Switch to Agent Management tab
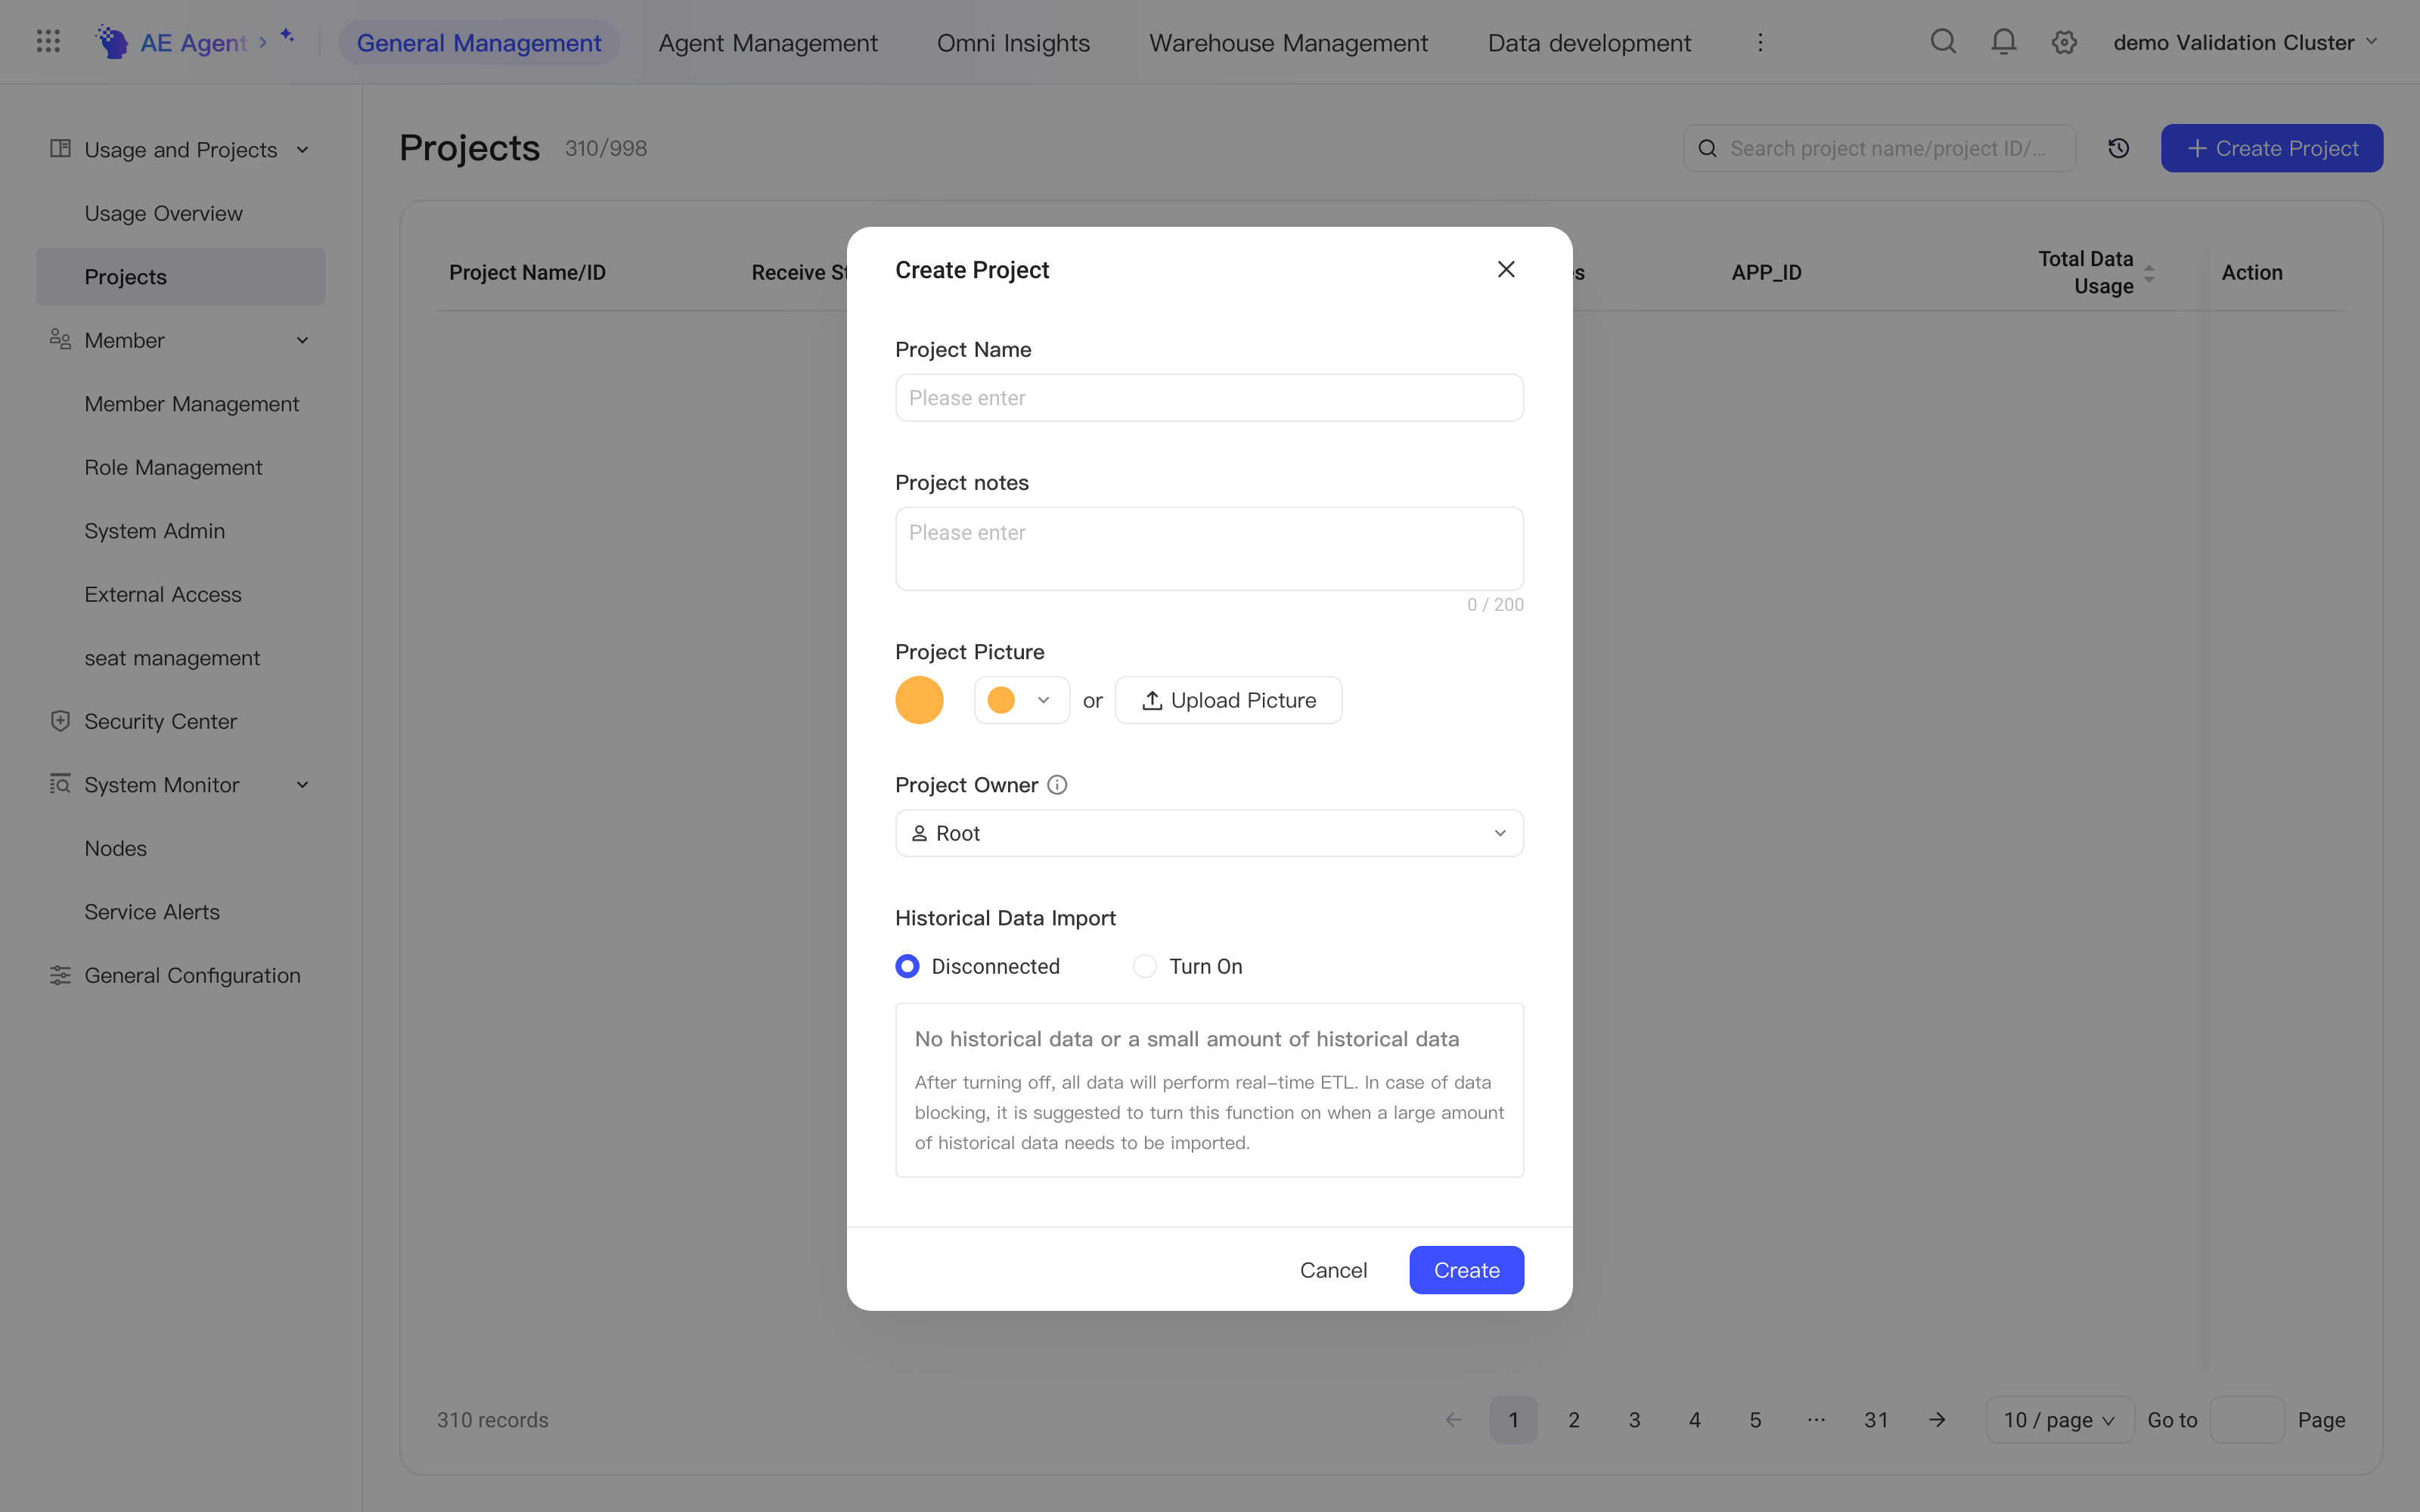Screen dimensions: 2420x1512 pyautogui.click(x=767, y=42)
